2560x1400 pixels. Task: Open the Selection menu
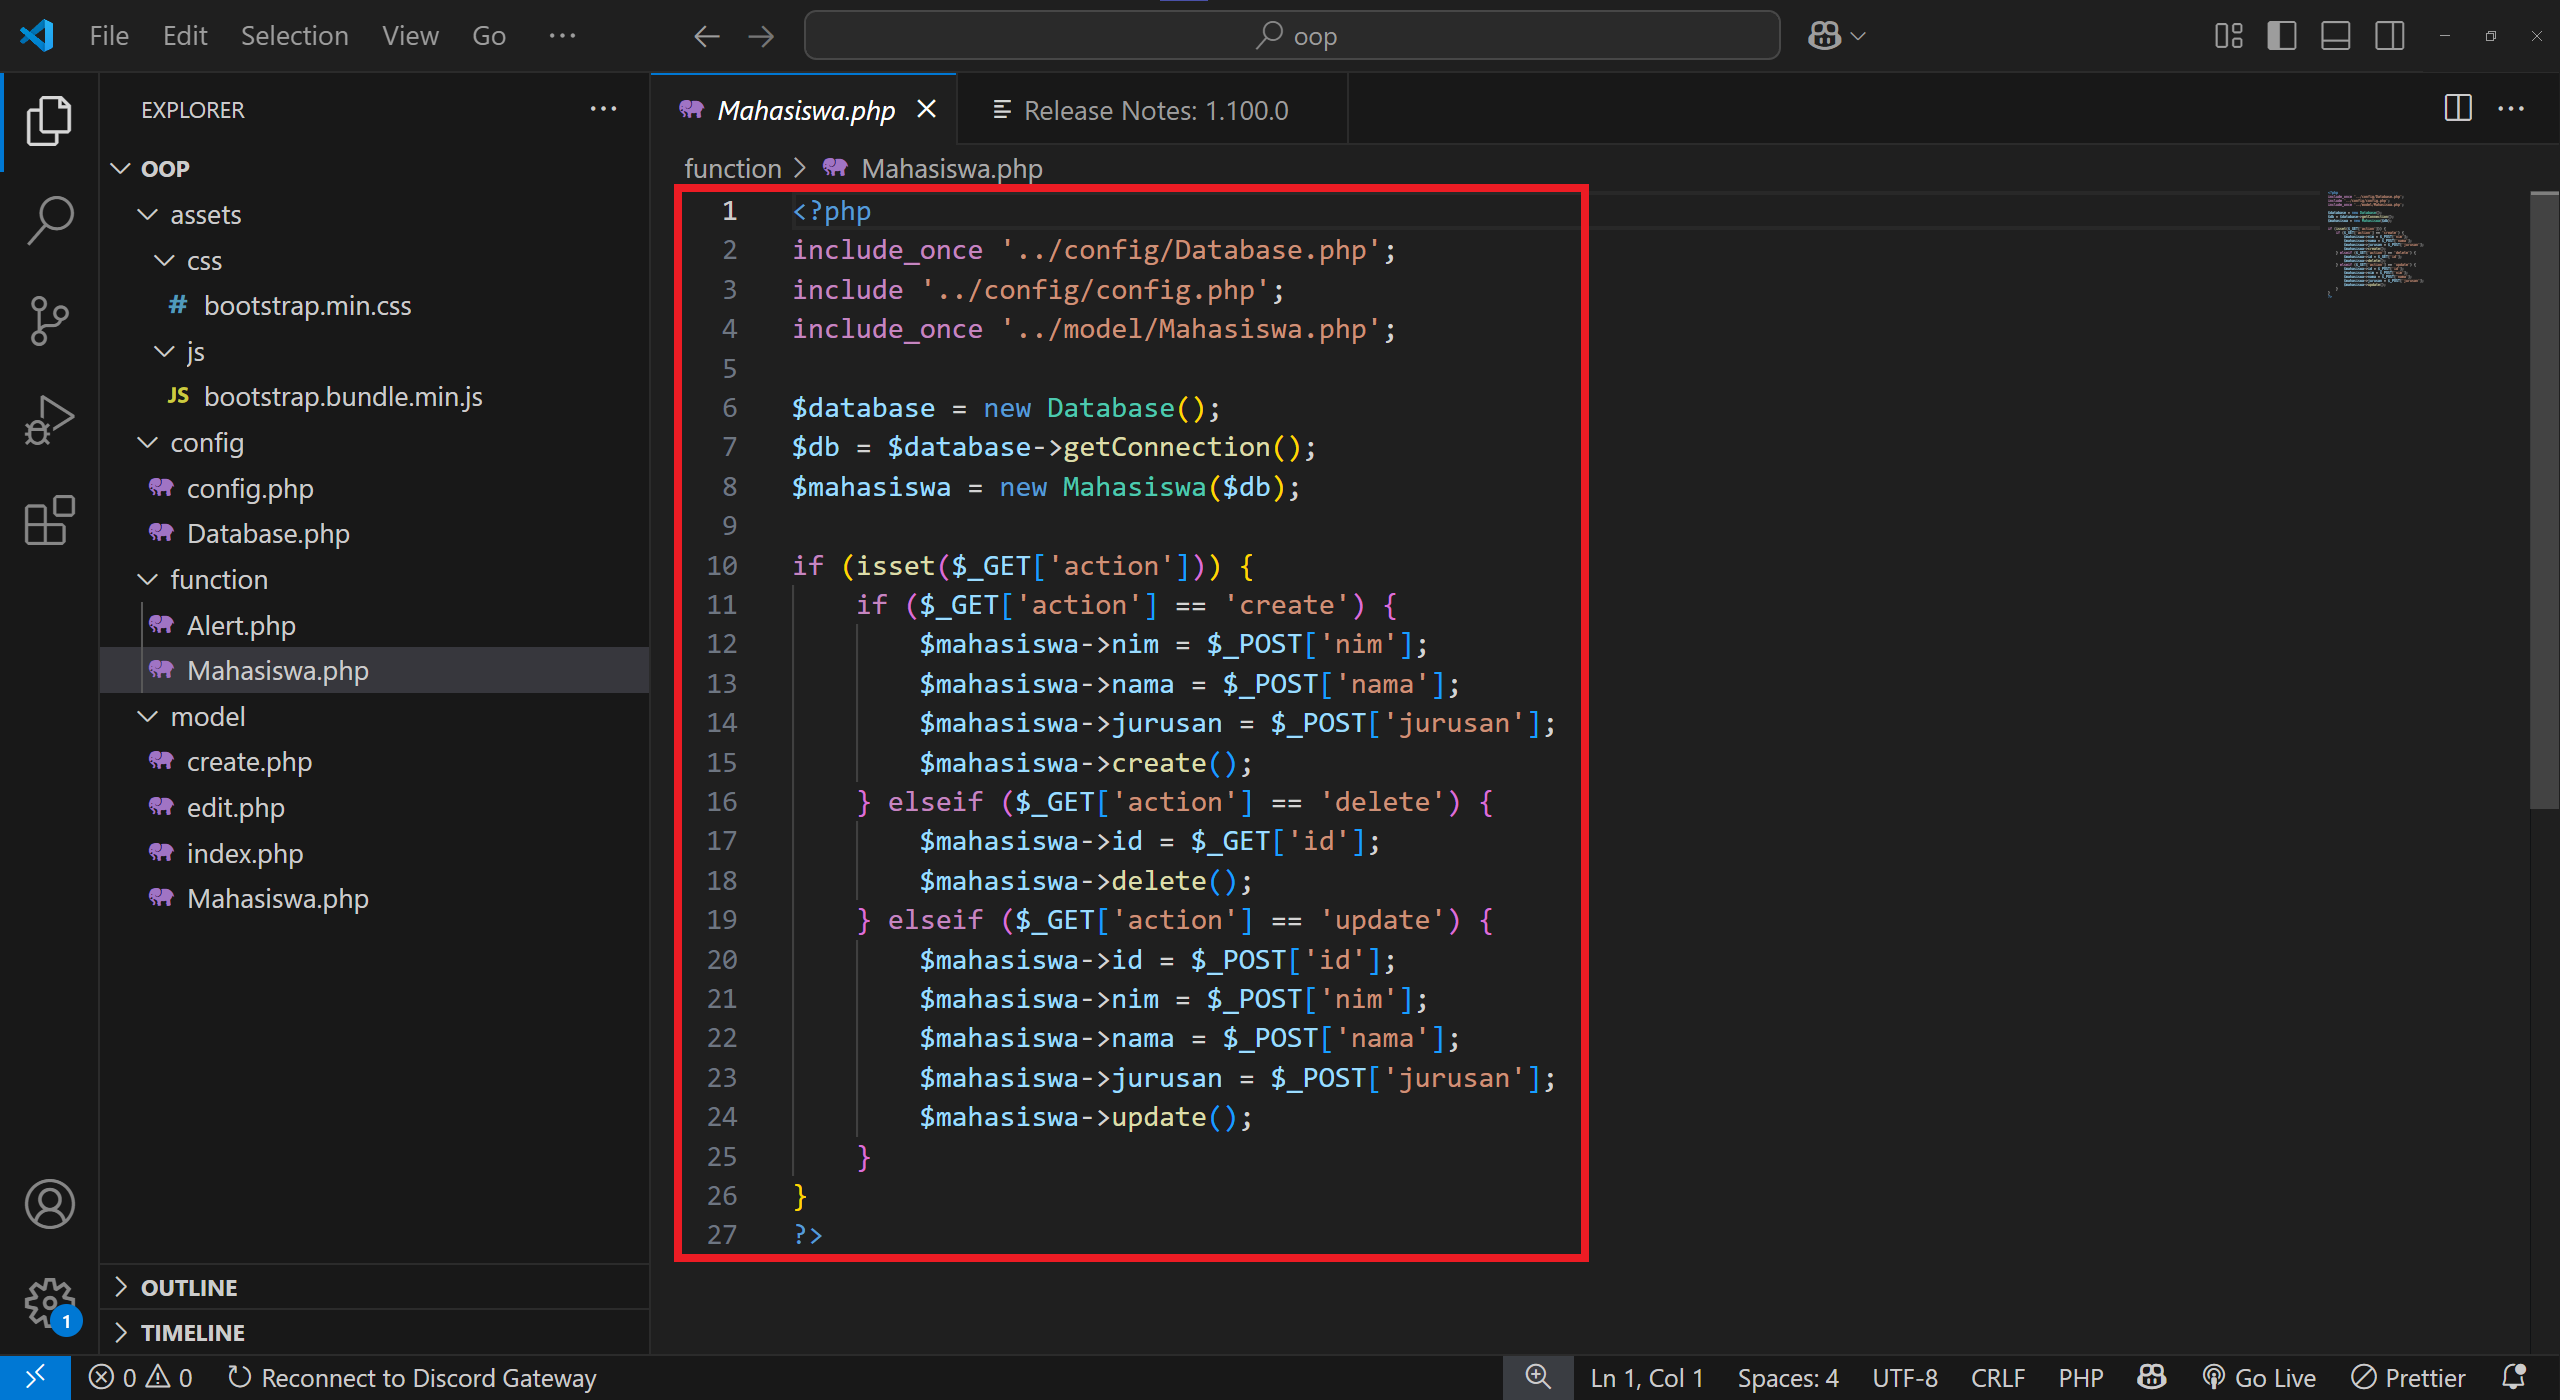(x=294, y=35)
